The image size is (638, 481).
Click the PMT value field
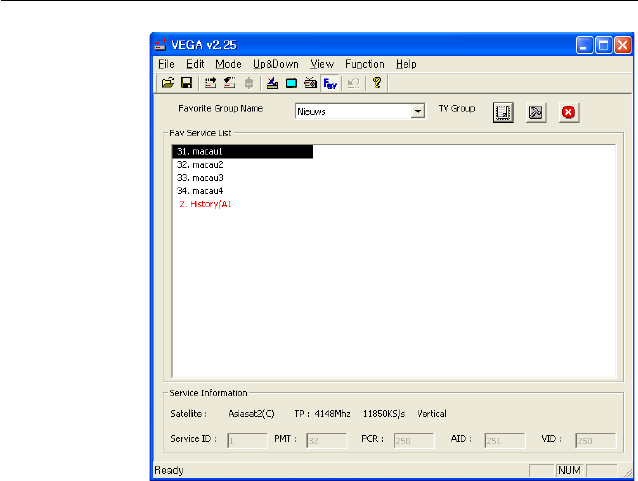327,440
